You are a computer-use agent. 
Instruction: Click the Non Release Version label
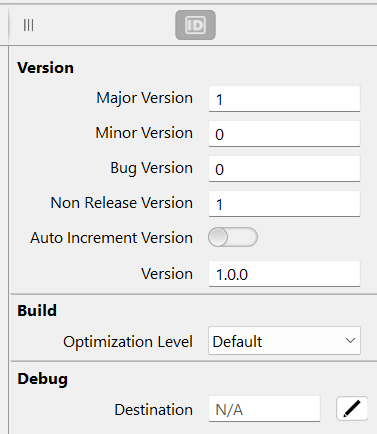pos(122,203)
